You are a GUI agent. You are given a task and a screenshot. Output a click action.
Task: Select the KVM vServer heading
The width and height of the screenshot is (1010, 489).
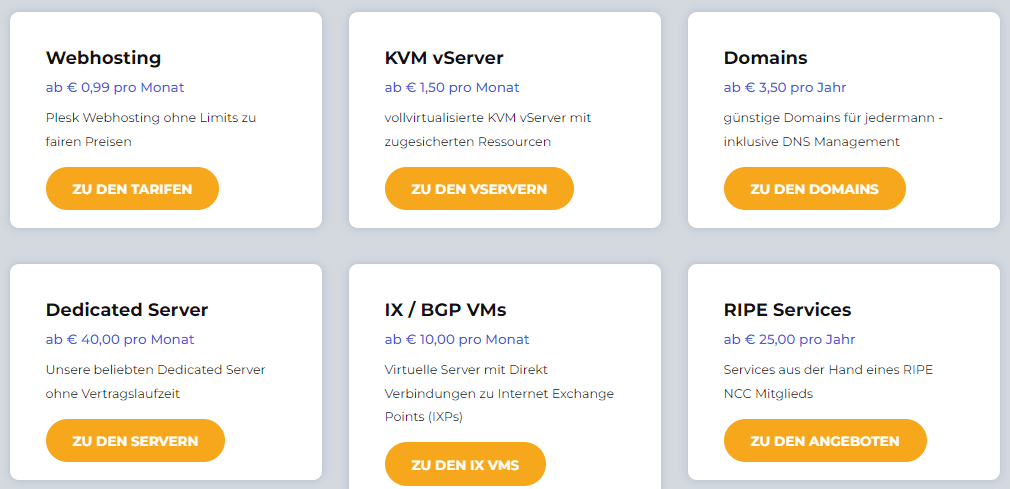(444, 58)
